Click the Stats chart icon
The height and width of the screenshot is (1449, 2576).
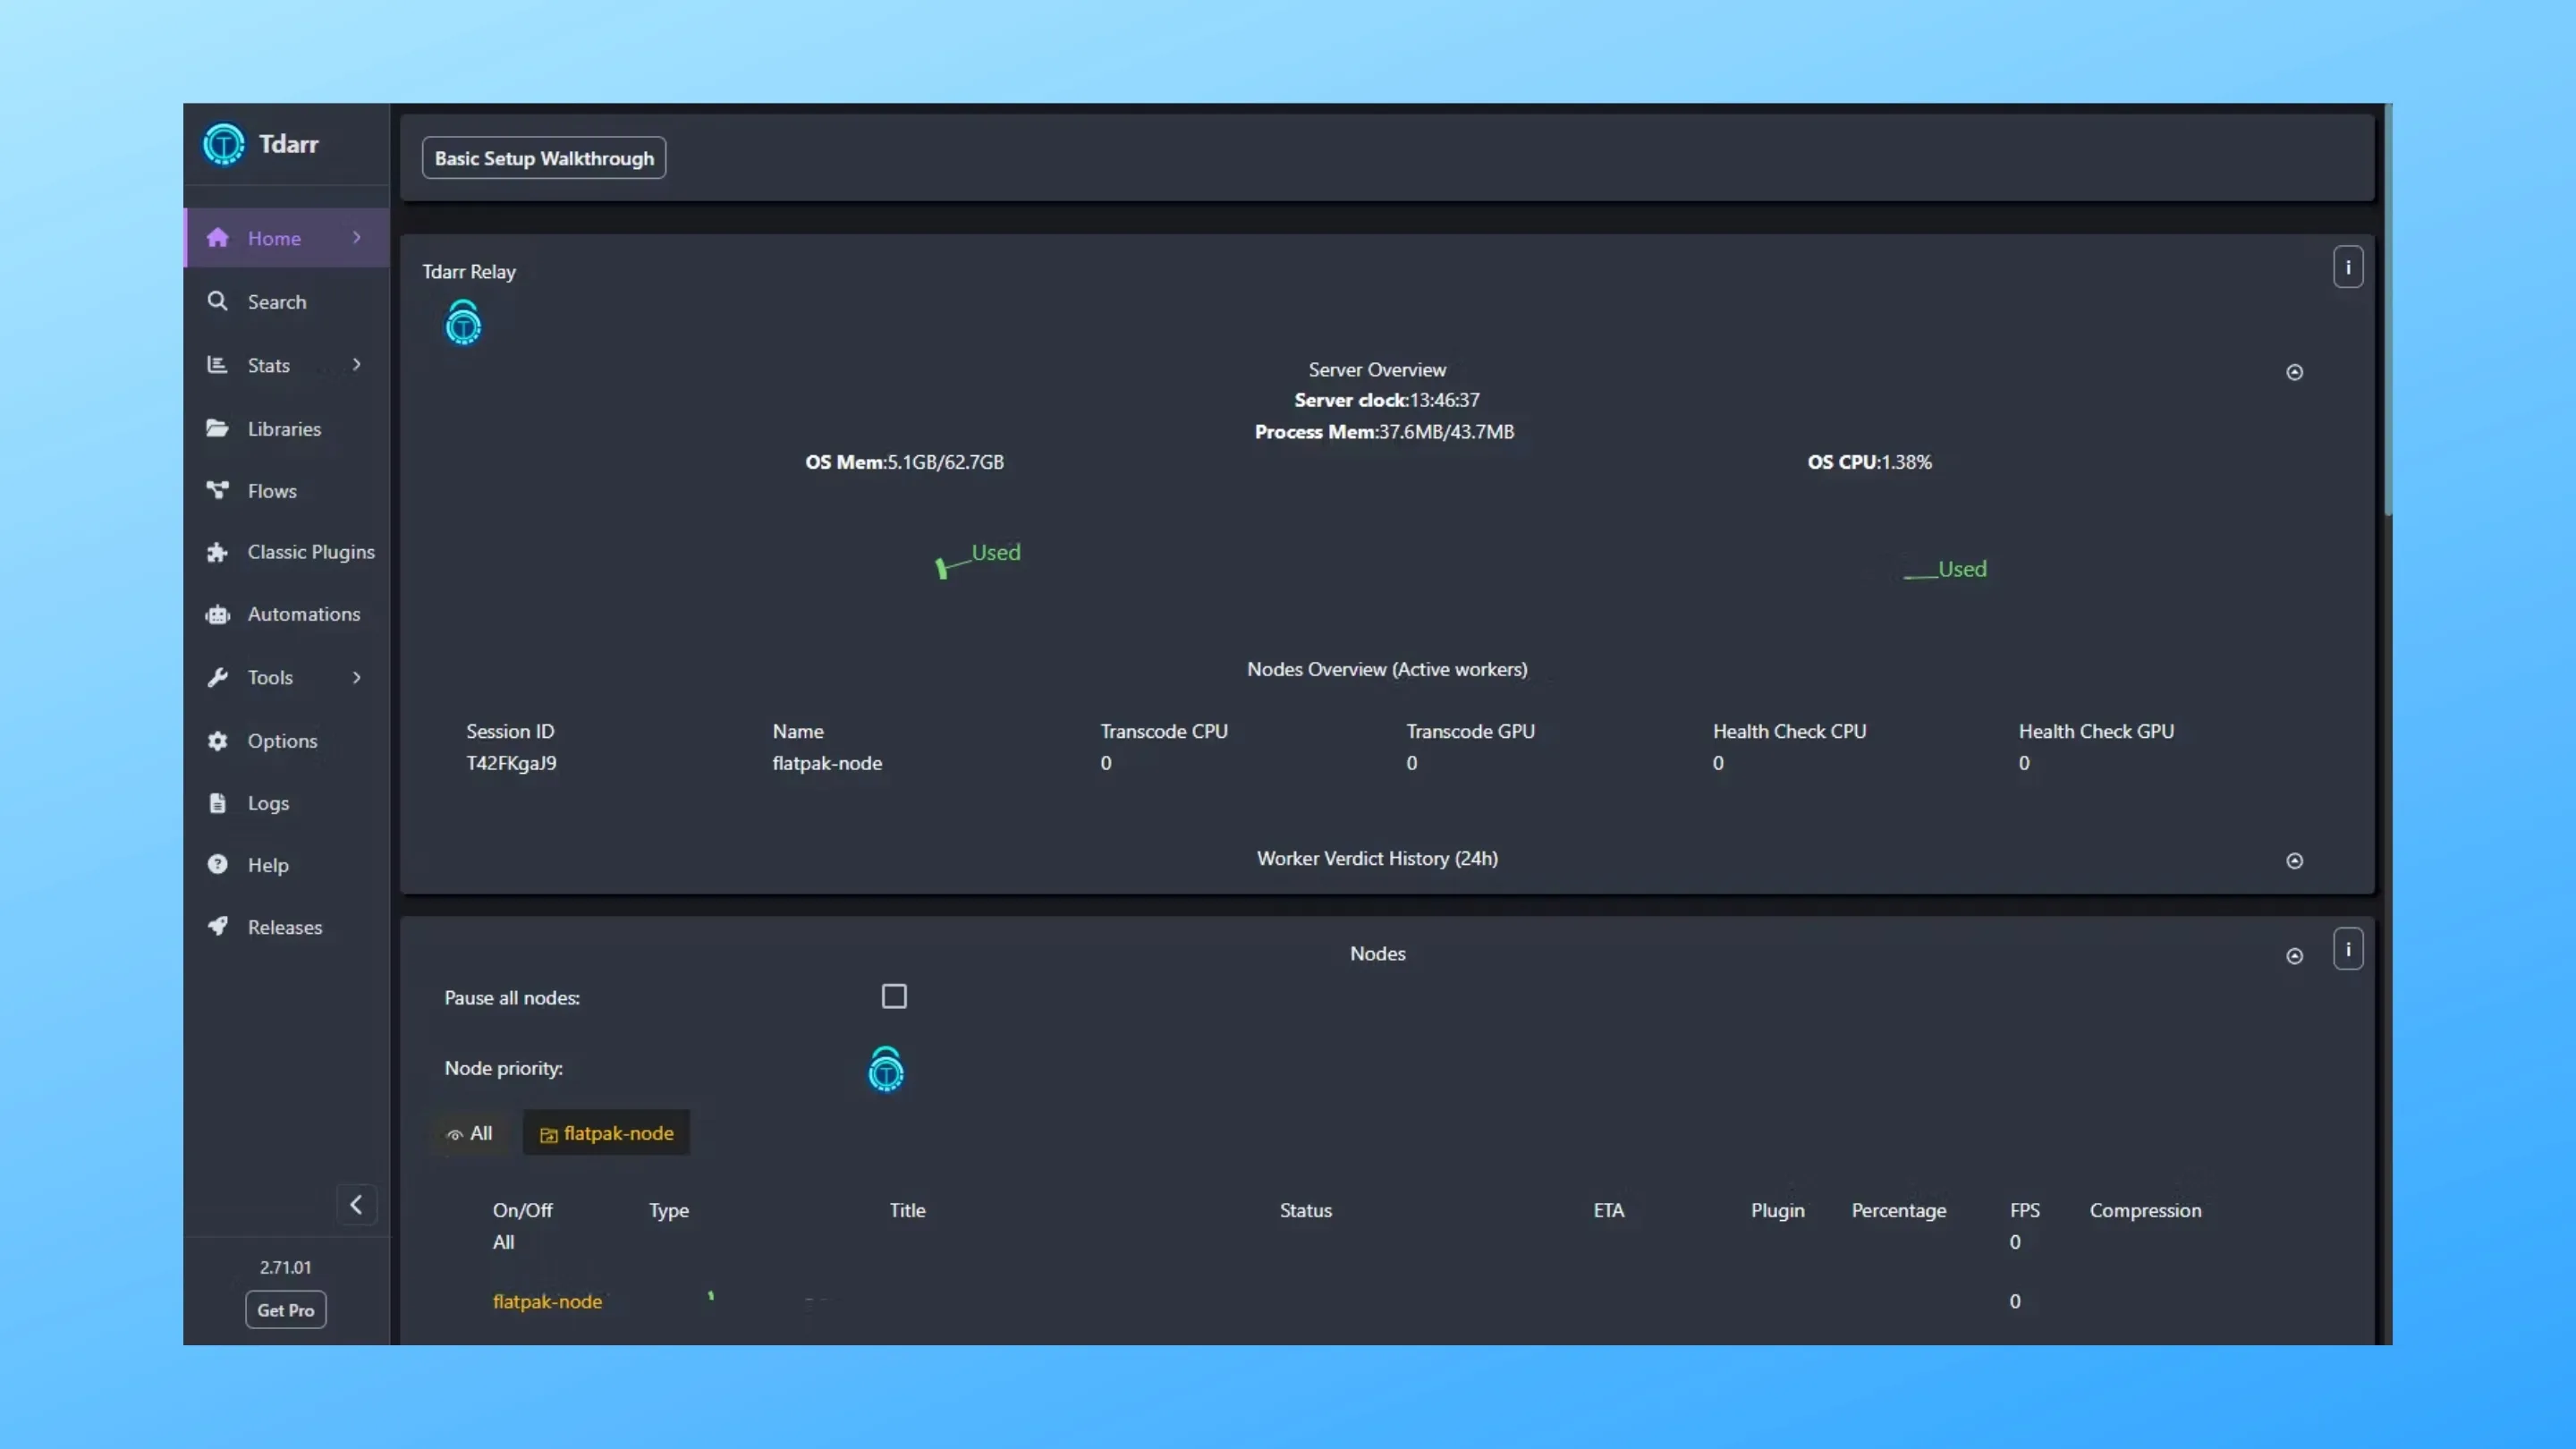click(x=217, y=365)
